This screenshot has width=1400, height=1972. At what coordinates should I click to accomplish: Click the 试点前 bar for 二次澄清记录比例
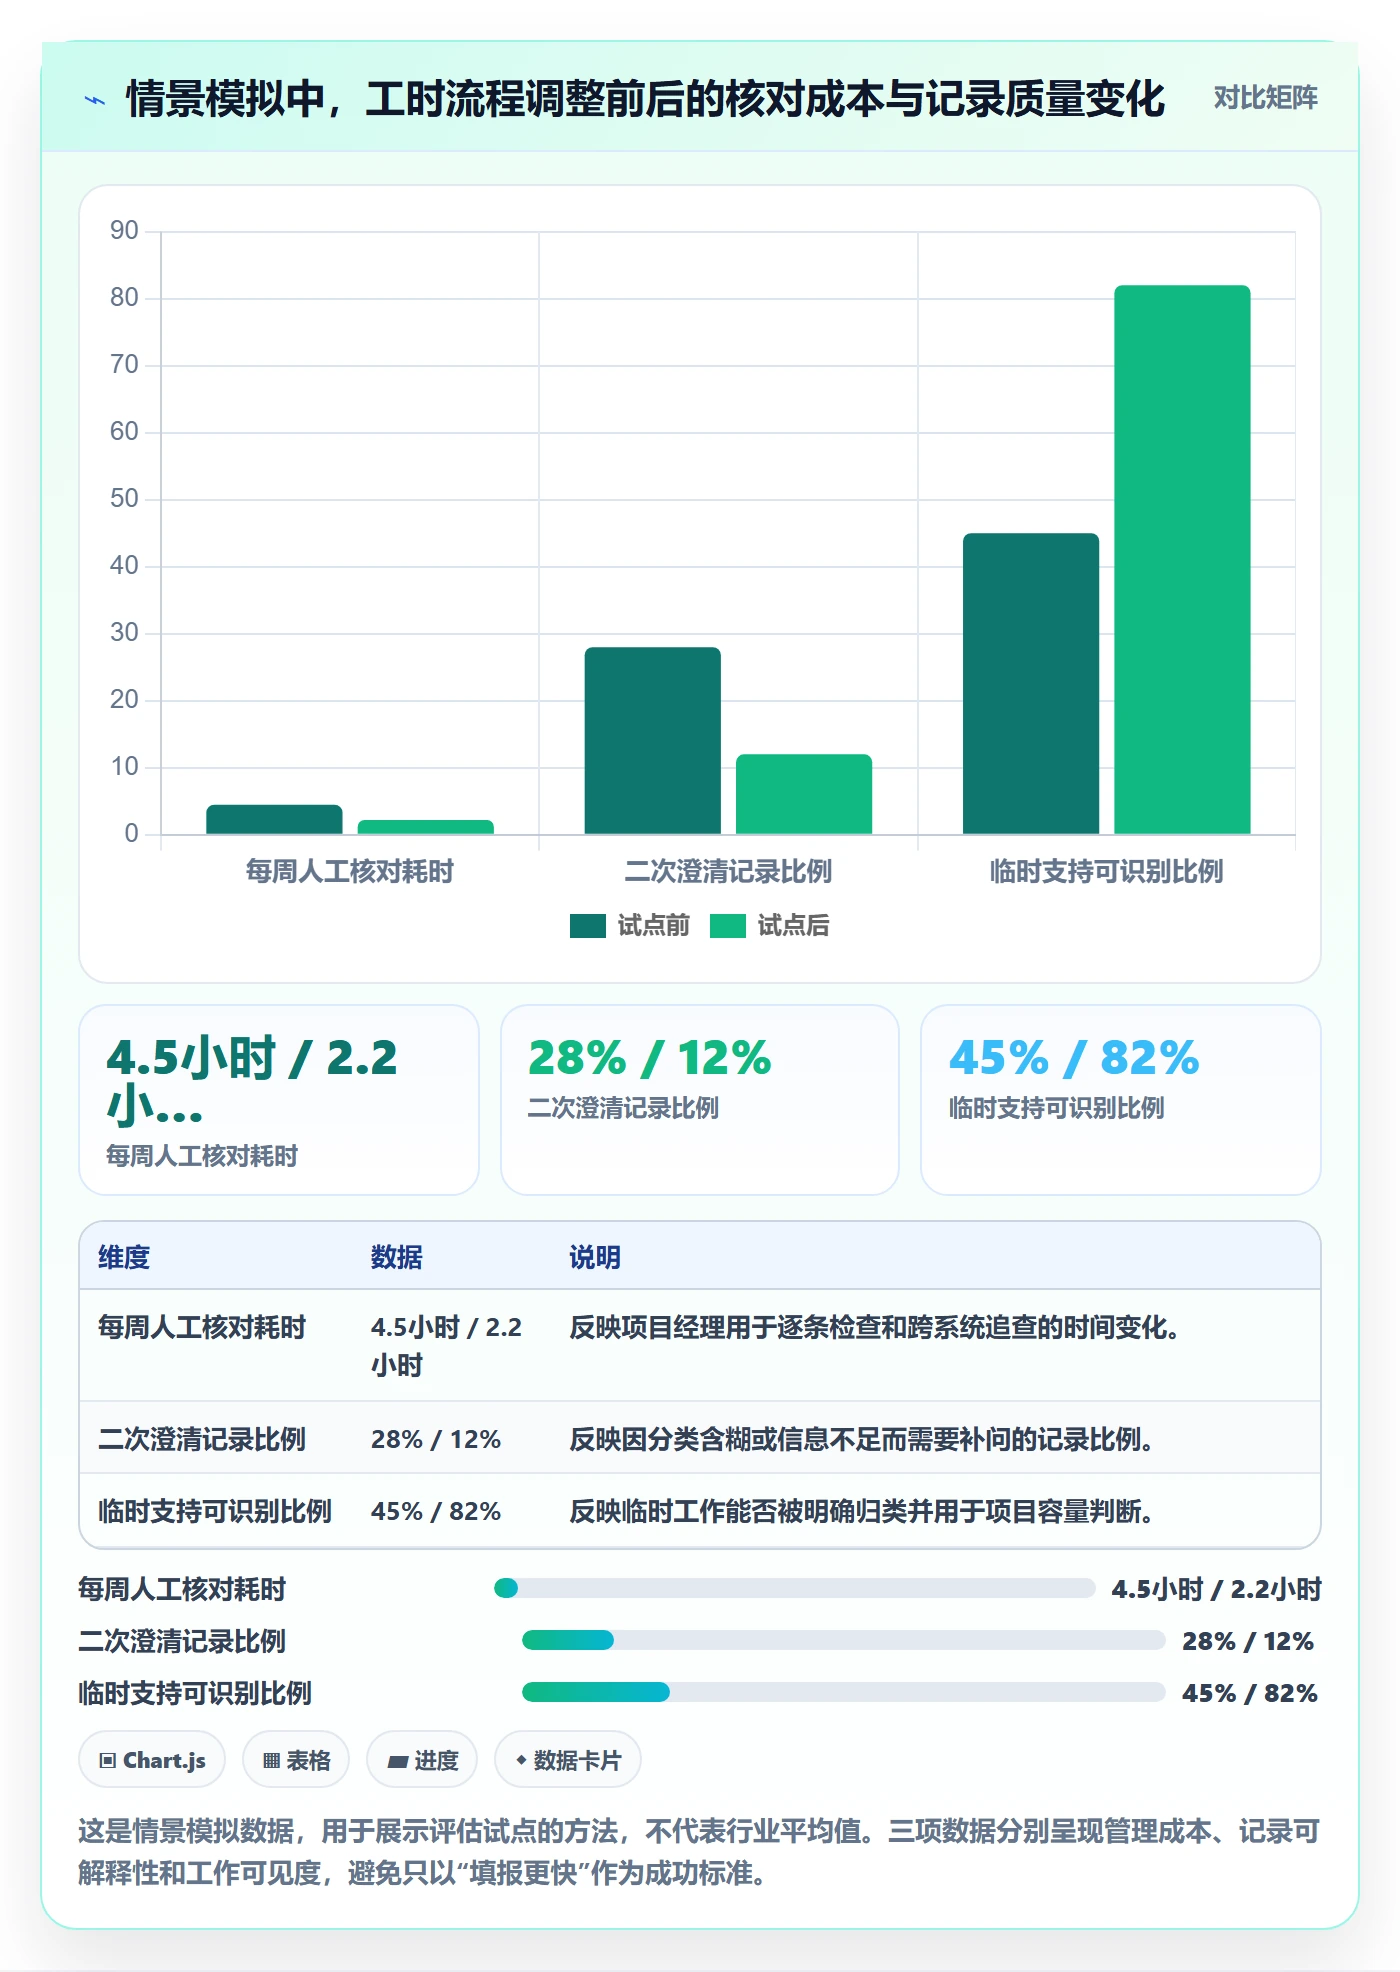(x=653, y=741)
